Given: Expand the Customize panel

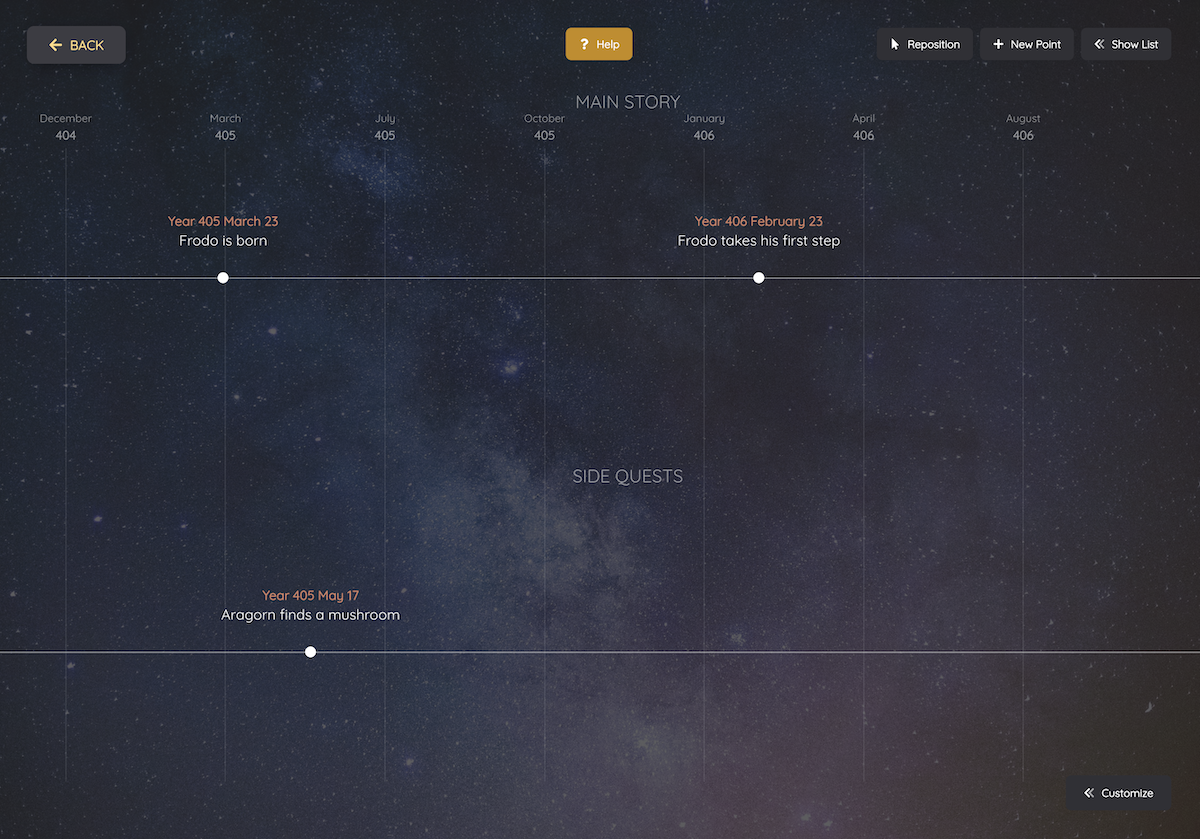Looking at the screenshot, I should pyautogui.click(x=1119, y=792).
